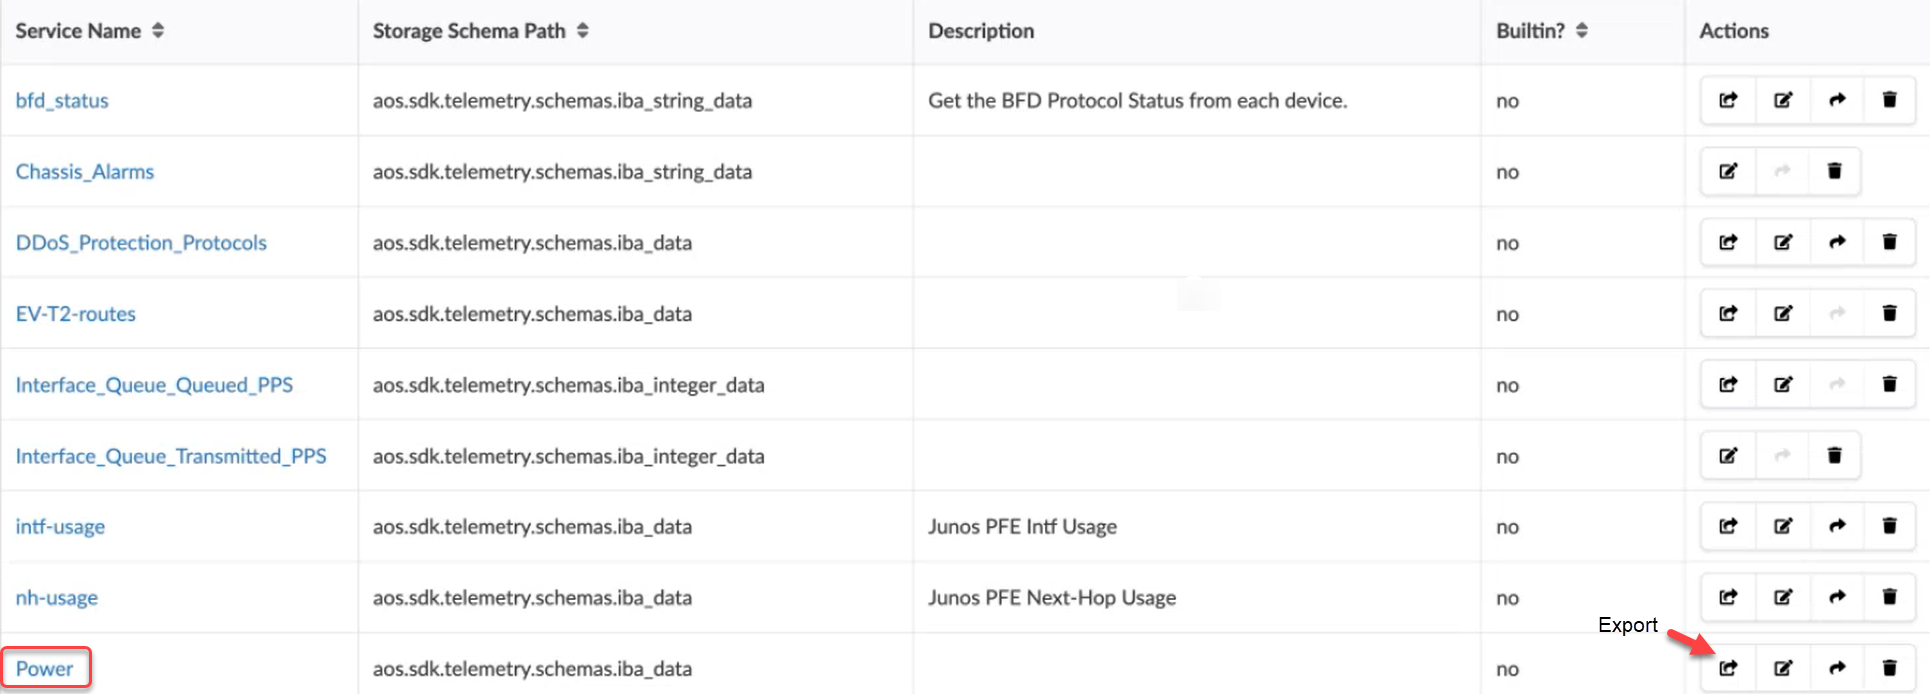Sort the Builtin? column
The width and height of the screenshot is (1930, 694).
tap(1581, 31)
